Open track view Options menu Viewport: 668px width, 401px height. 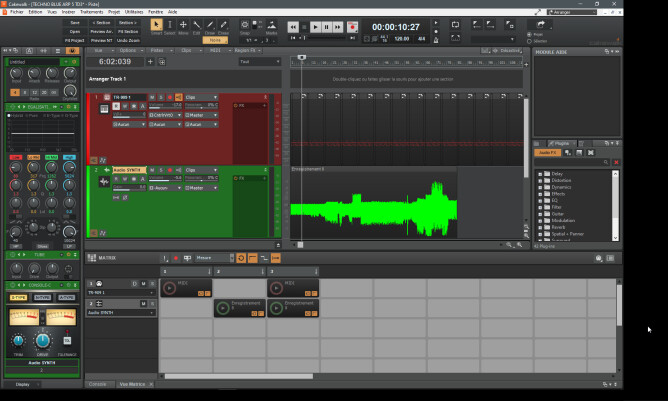pyautogui.click(x=130, y=50)
